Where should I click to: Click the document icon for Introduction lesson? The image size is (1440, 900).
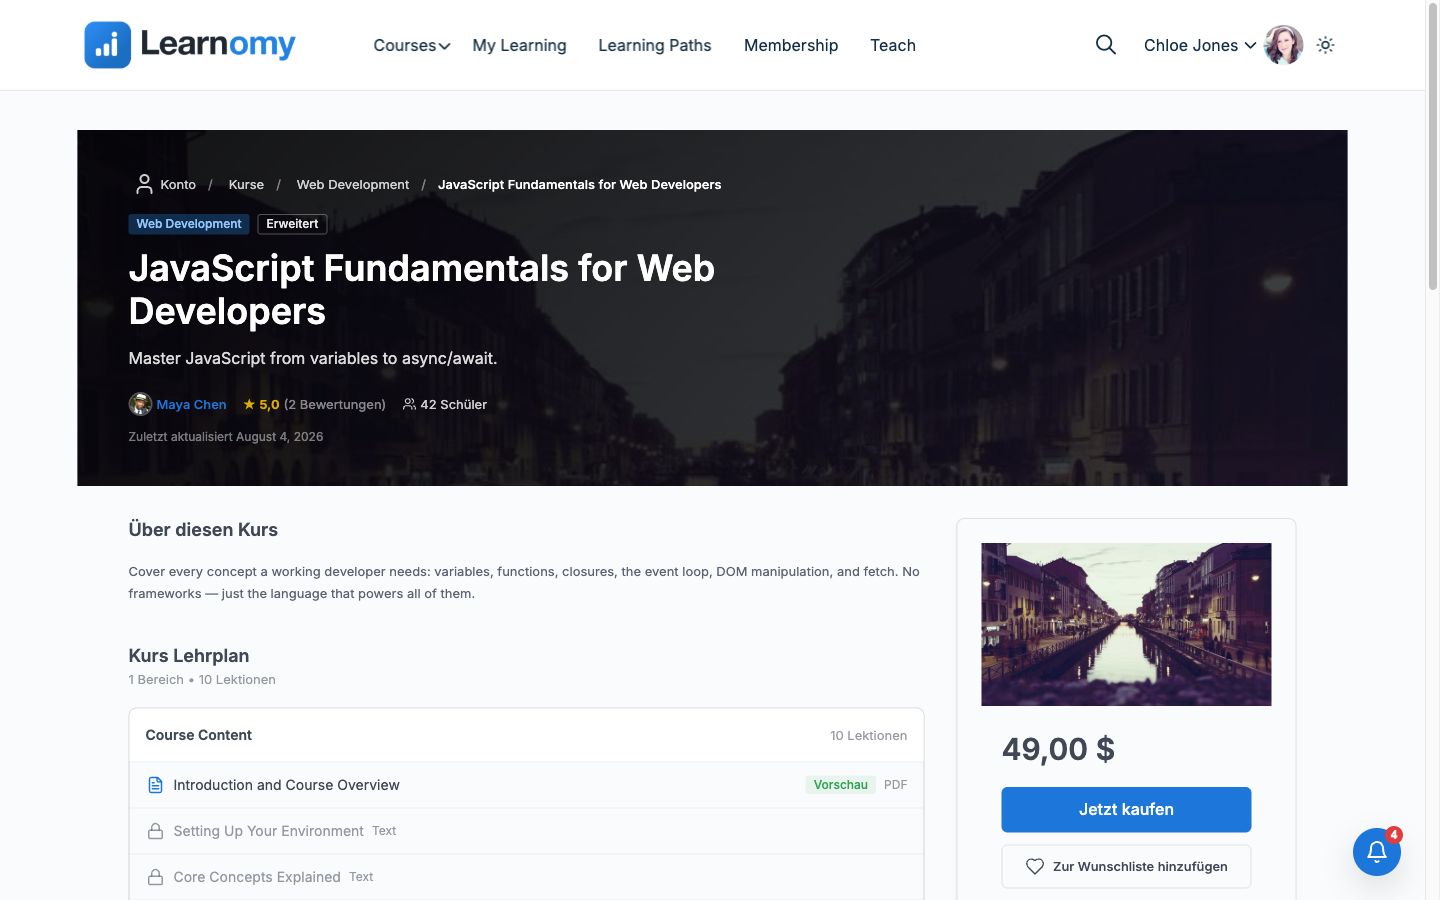click(155, 785)
